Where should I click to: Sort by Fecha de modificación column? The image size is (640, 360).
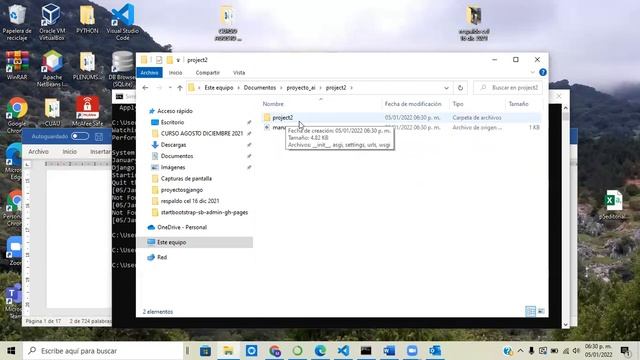[x=413, y=104]
